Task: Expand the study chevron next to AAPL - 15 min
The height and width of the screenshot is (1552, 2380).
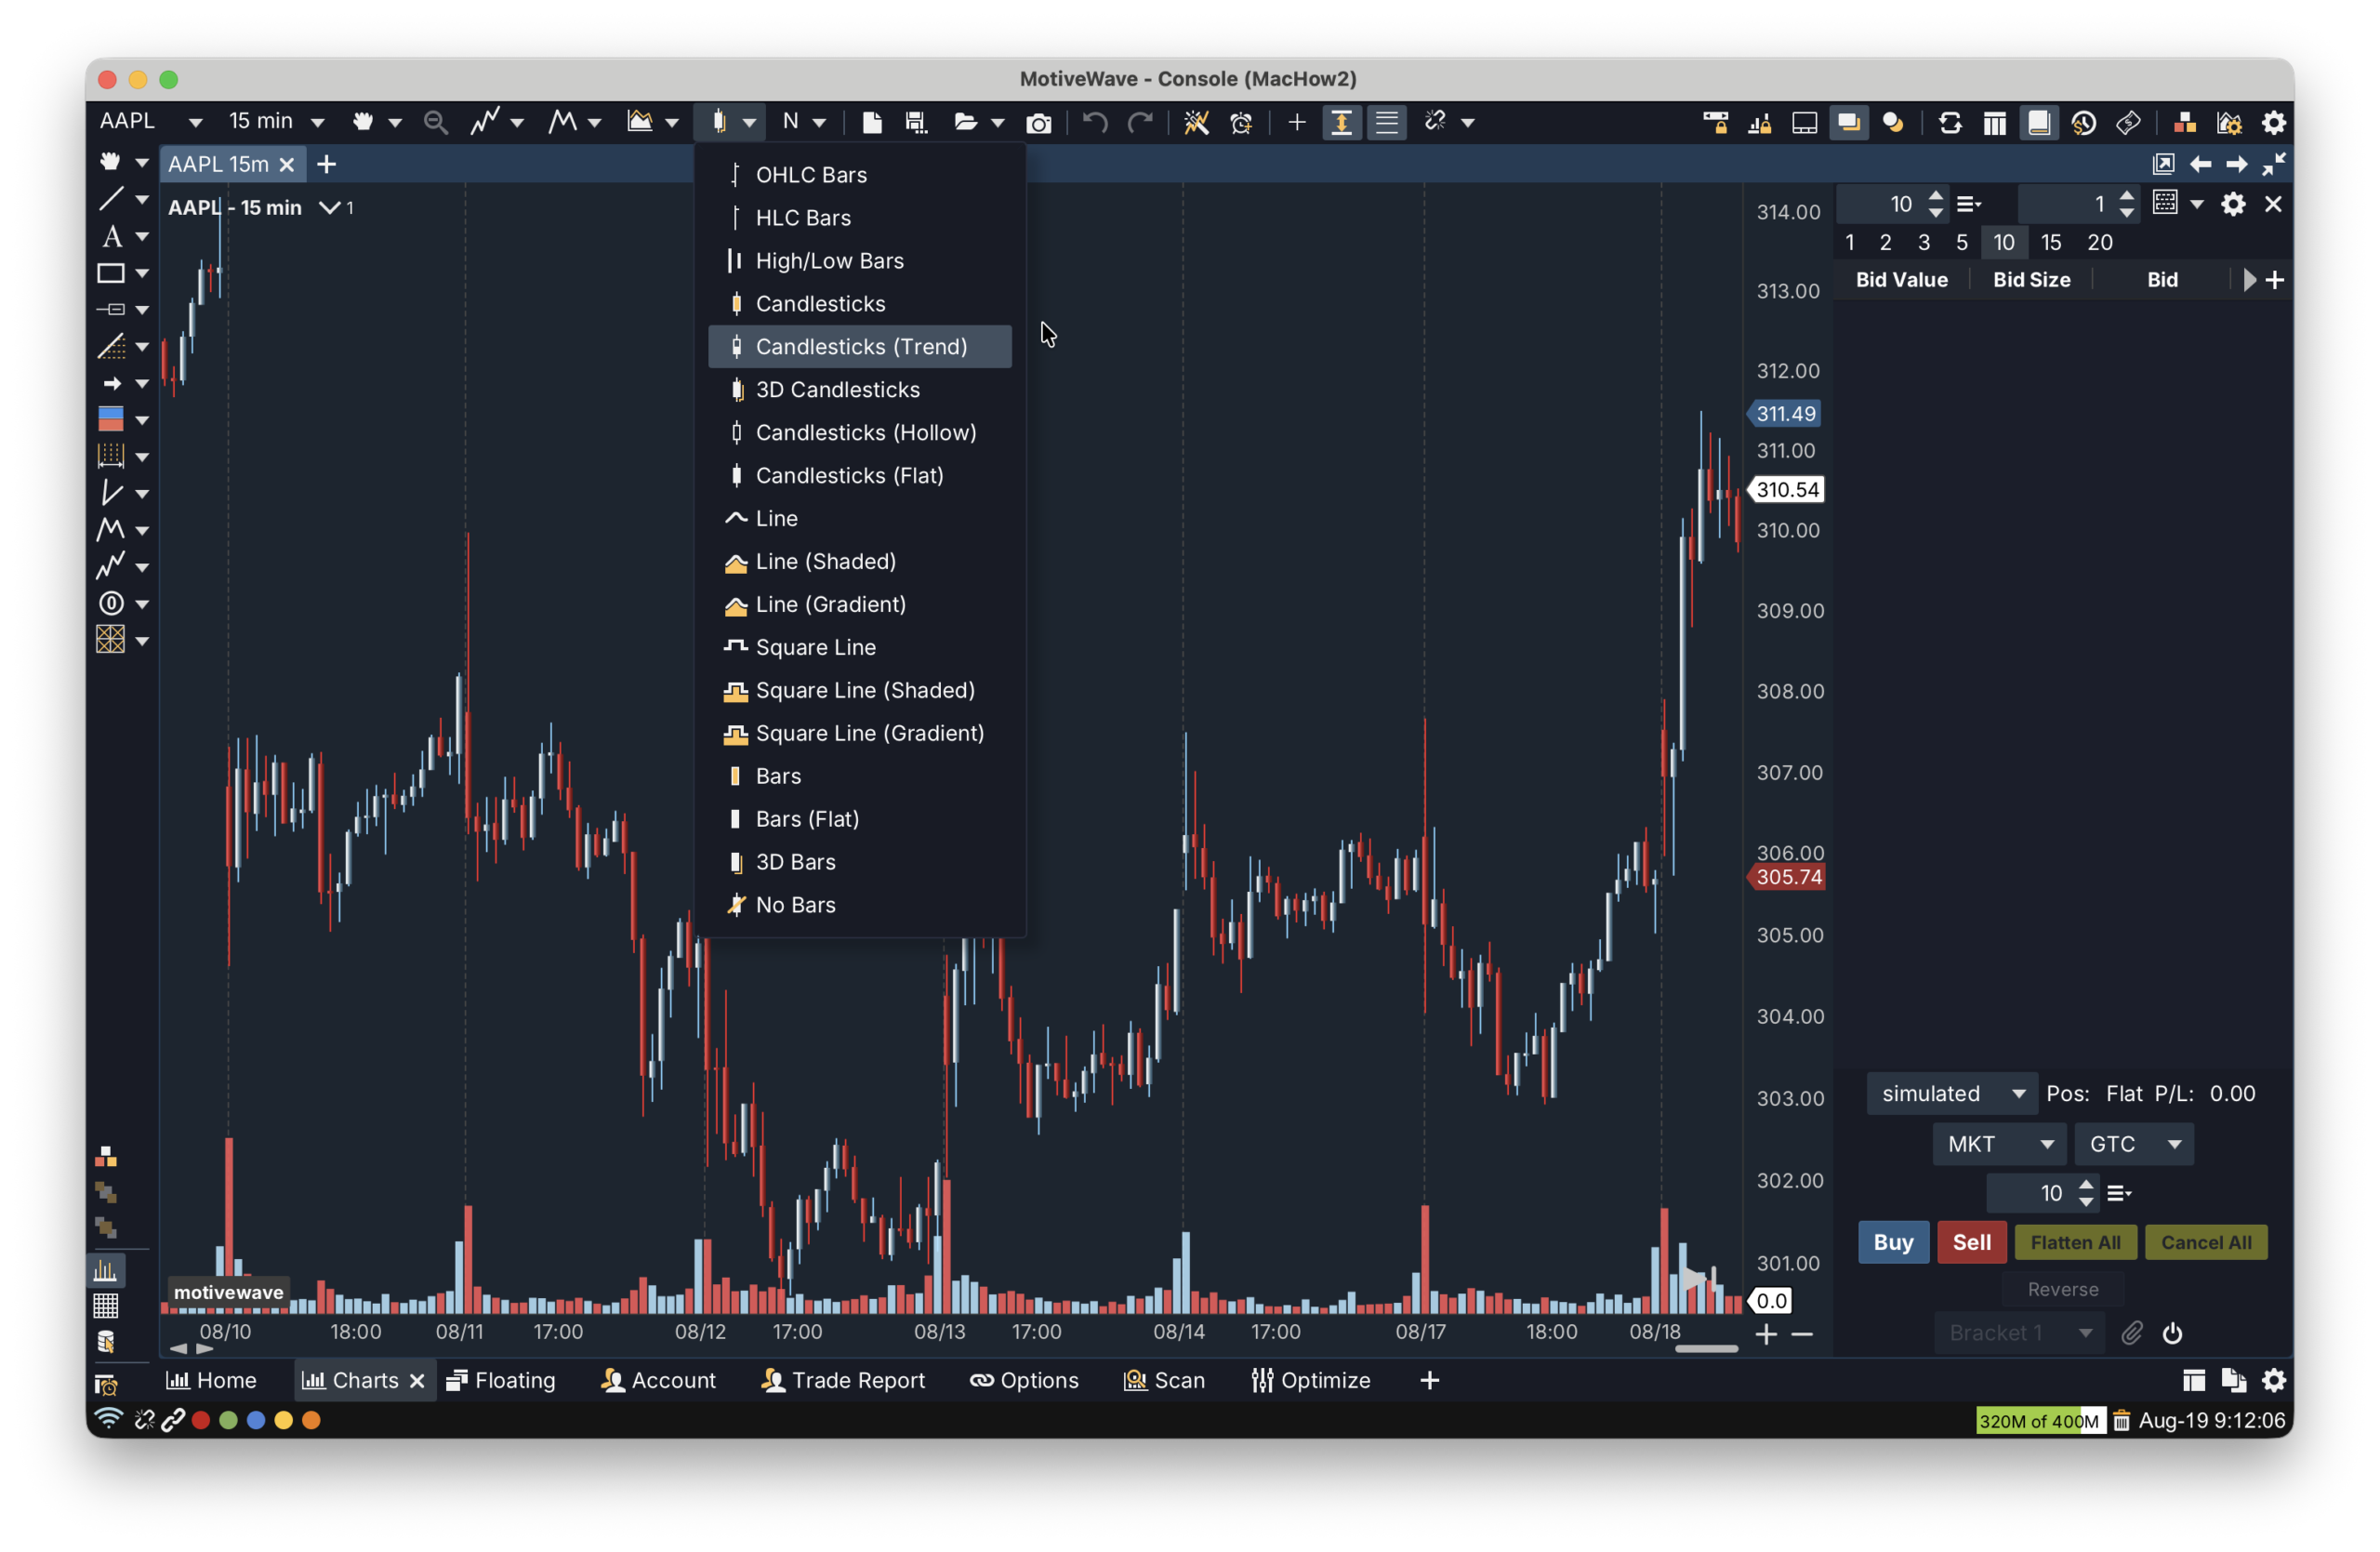Action: pos(328,208)
